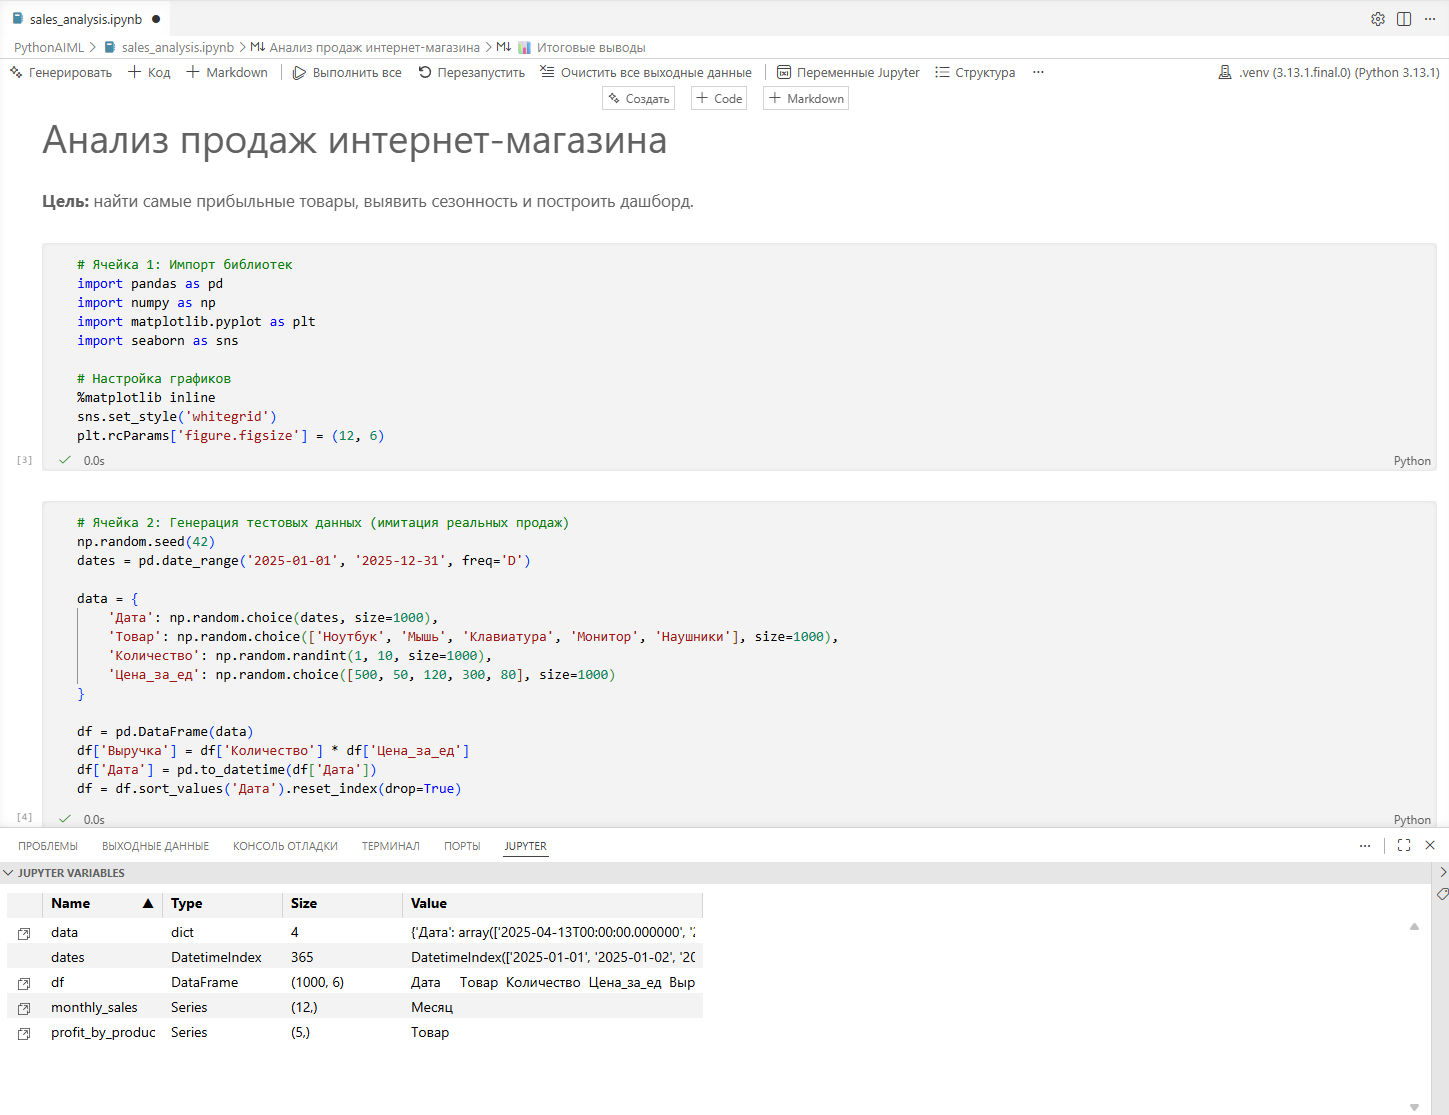Click the split editor layout icon
The width and height of the screenshot is (1449, 1115).
(x=1404, y=19)
